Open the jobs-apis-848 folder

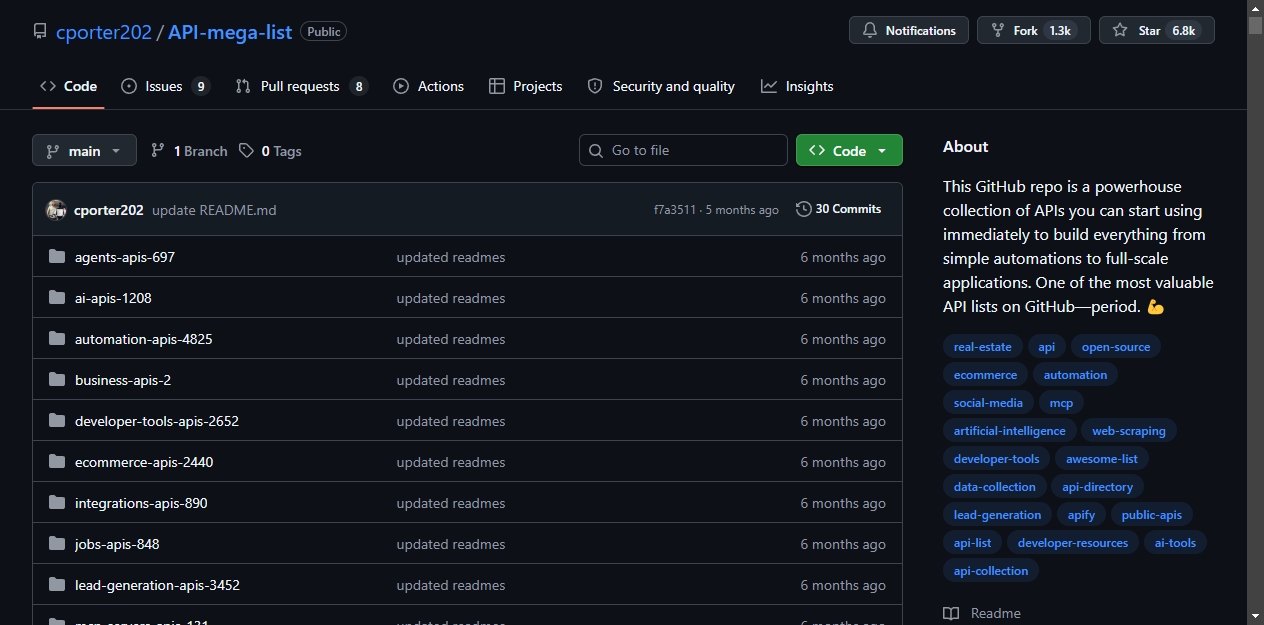[x=117, y=544]
